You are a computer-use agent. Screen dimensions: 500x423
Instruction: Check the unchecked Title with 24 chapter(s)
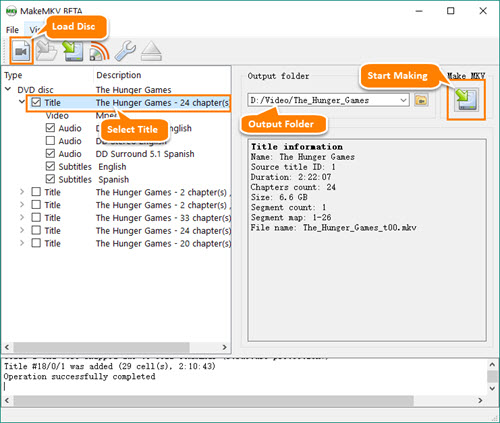36,230
